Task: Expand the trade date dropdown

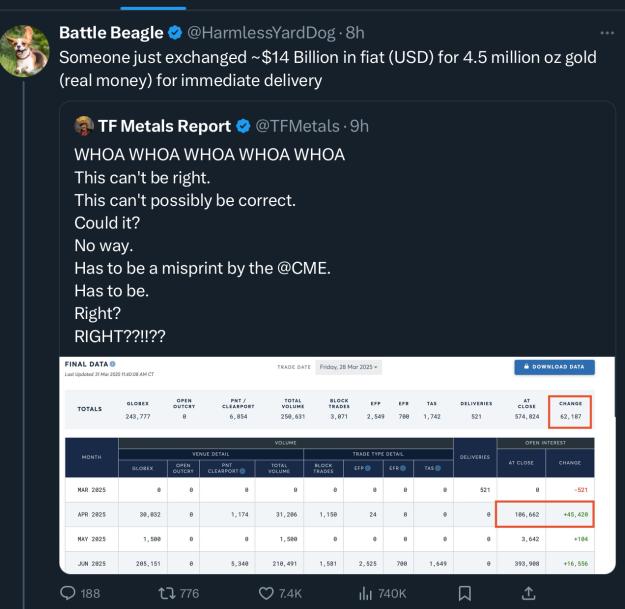Action: pos(348,367)
